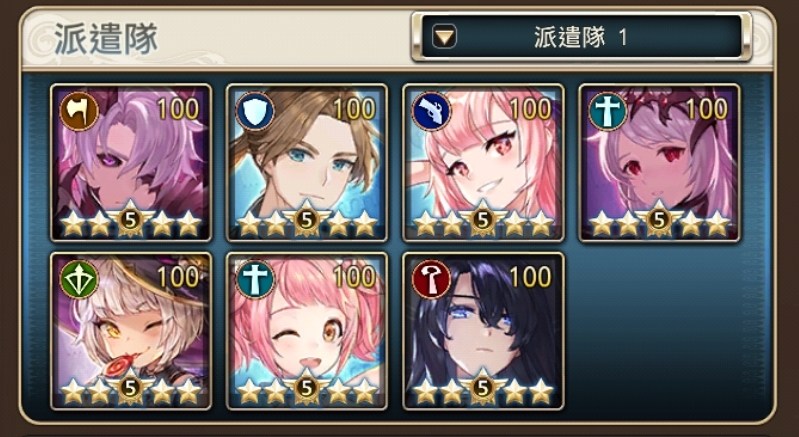Image resolution: width=799 pixels, height=437 pixels.
Task: Click the red staff class icon on dark-haired hero
Action: click(x=432, y=280)
